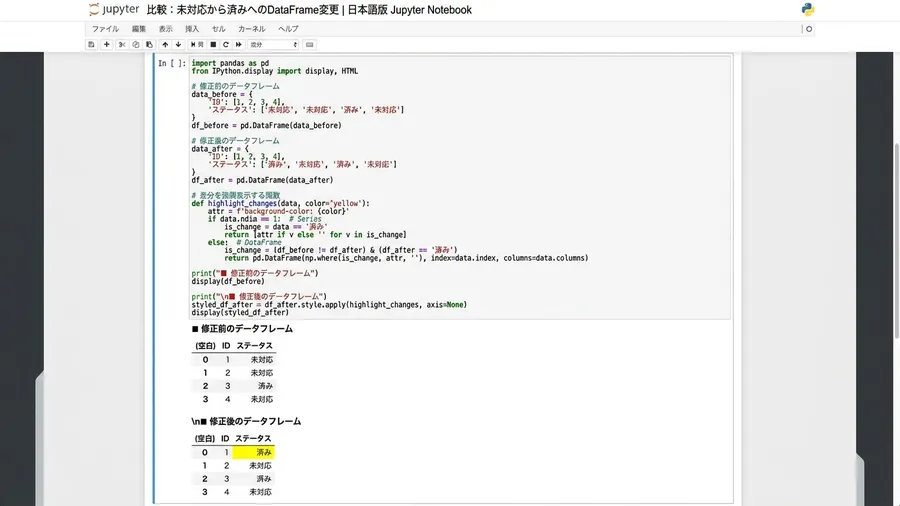Open the cell type dropdown
Screen dimensions: 900x506
(273, 44)
